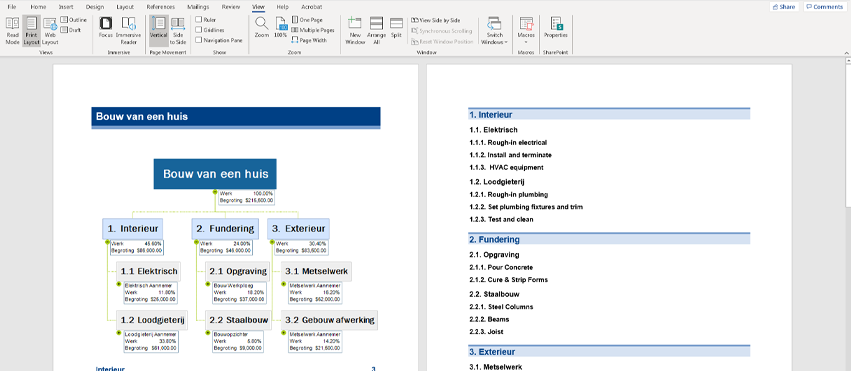Click '2.2.1. Steel Columns' line

point(501,307)
